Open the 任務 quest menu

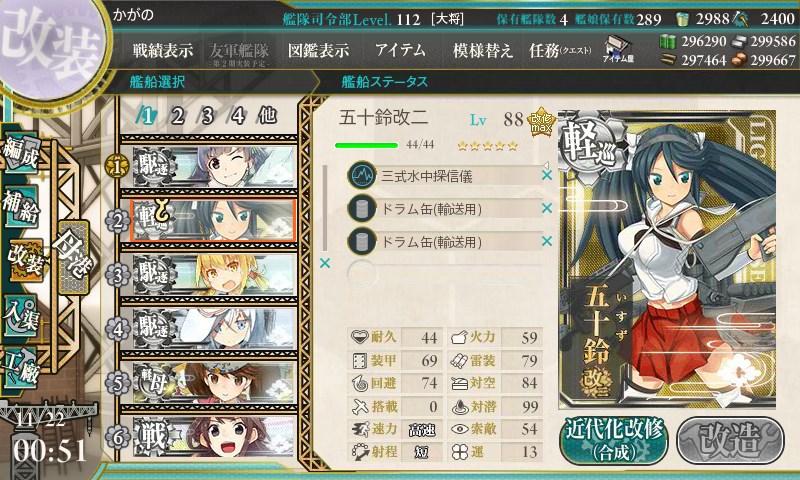point(560,50)
